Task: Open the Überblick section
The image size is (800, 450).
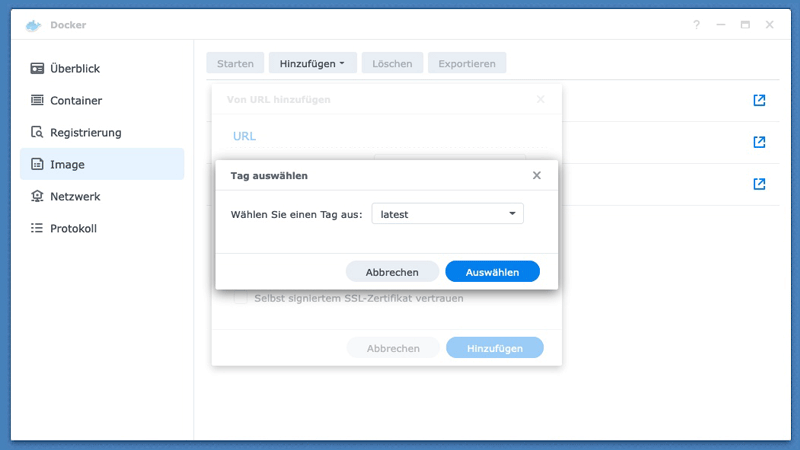Action: click(75, 69)
